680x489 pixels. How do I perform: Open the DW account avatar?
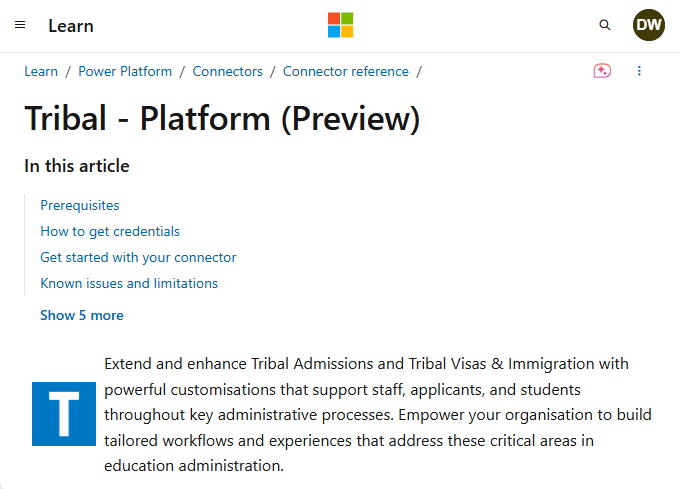[648, 25]
